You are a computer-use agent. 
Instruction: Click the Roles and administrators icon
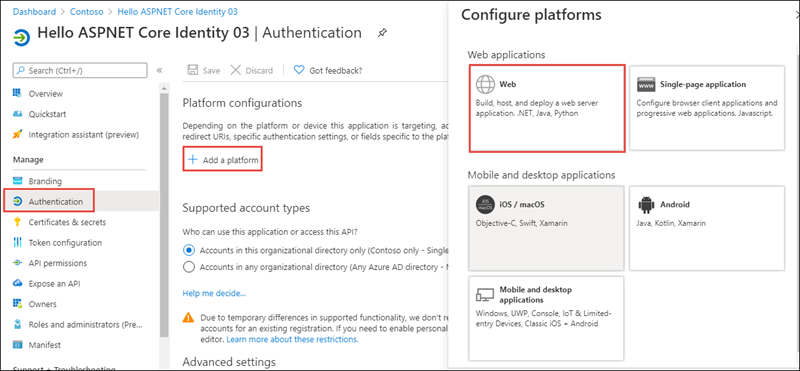18,324
